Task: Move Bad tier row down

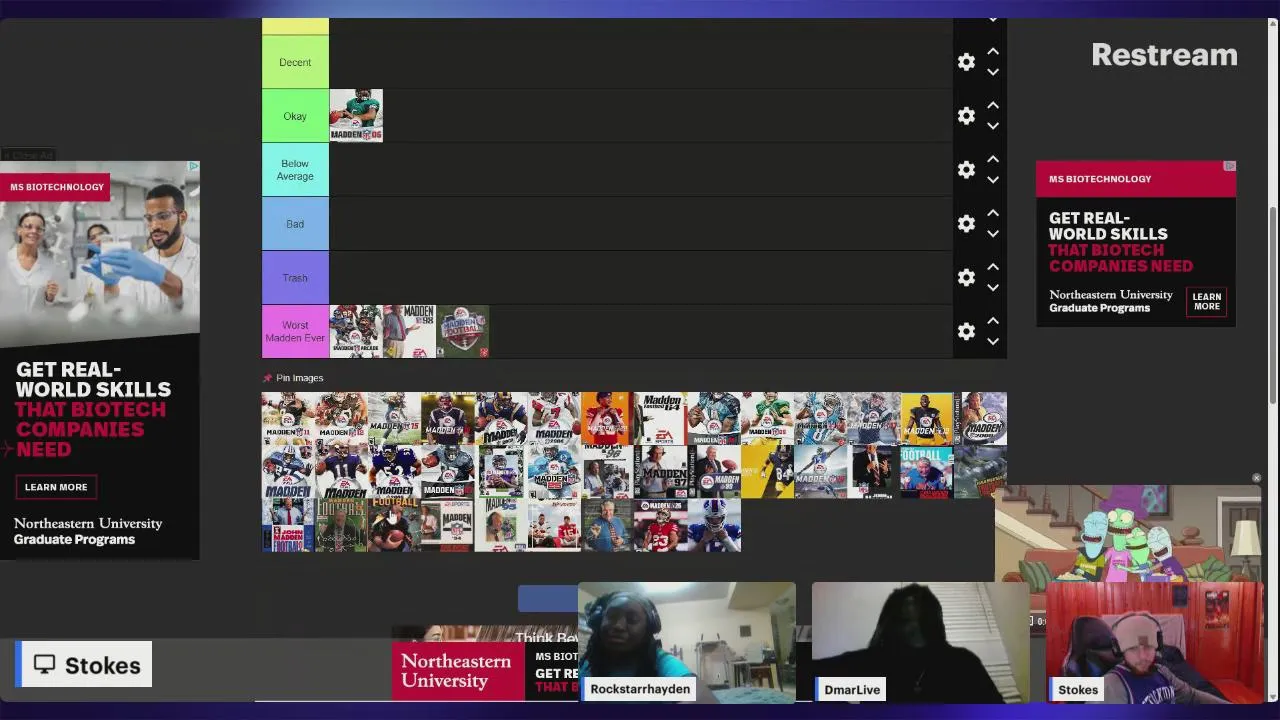Action: click(993, 234)
